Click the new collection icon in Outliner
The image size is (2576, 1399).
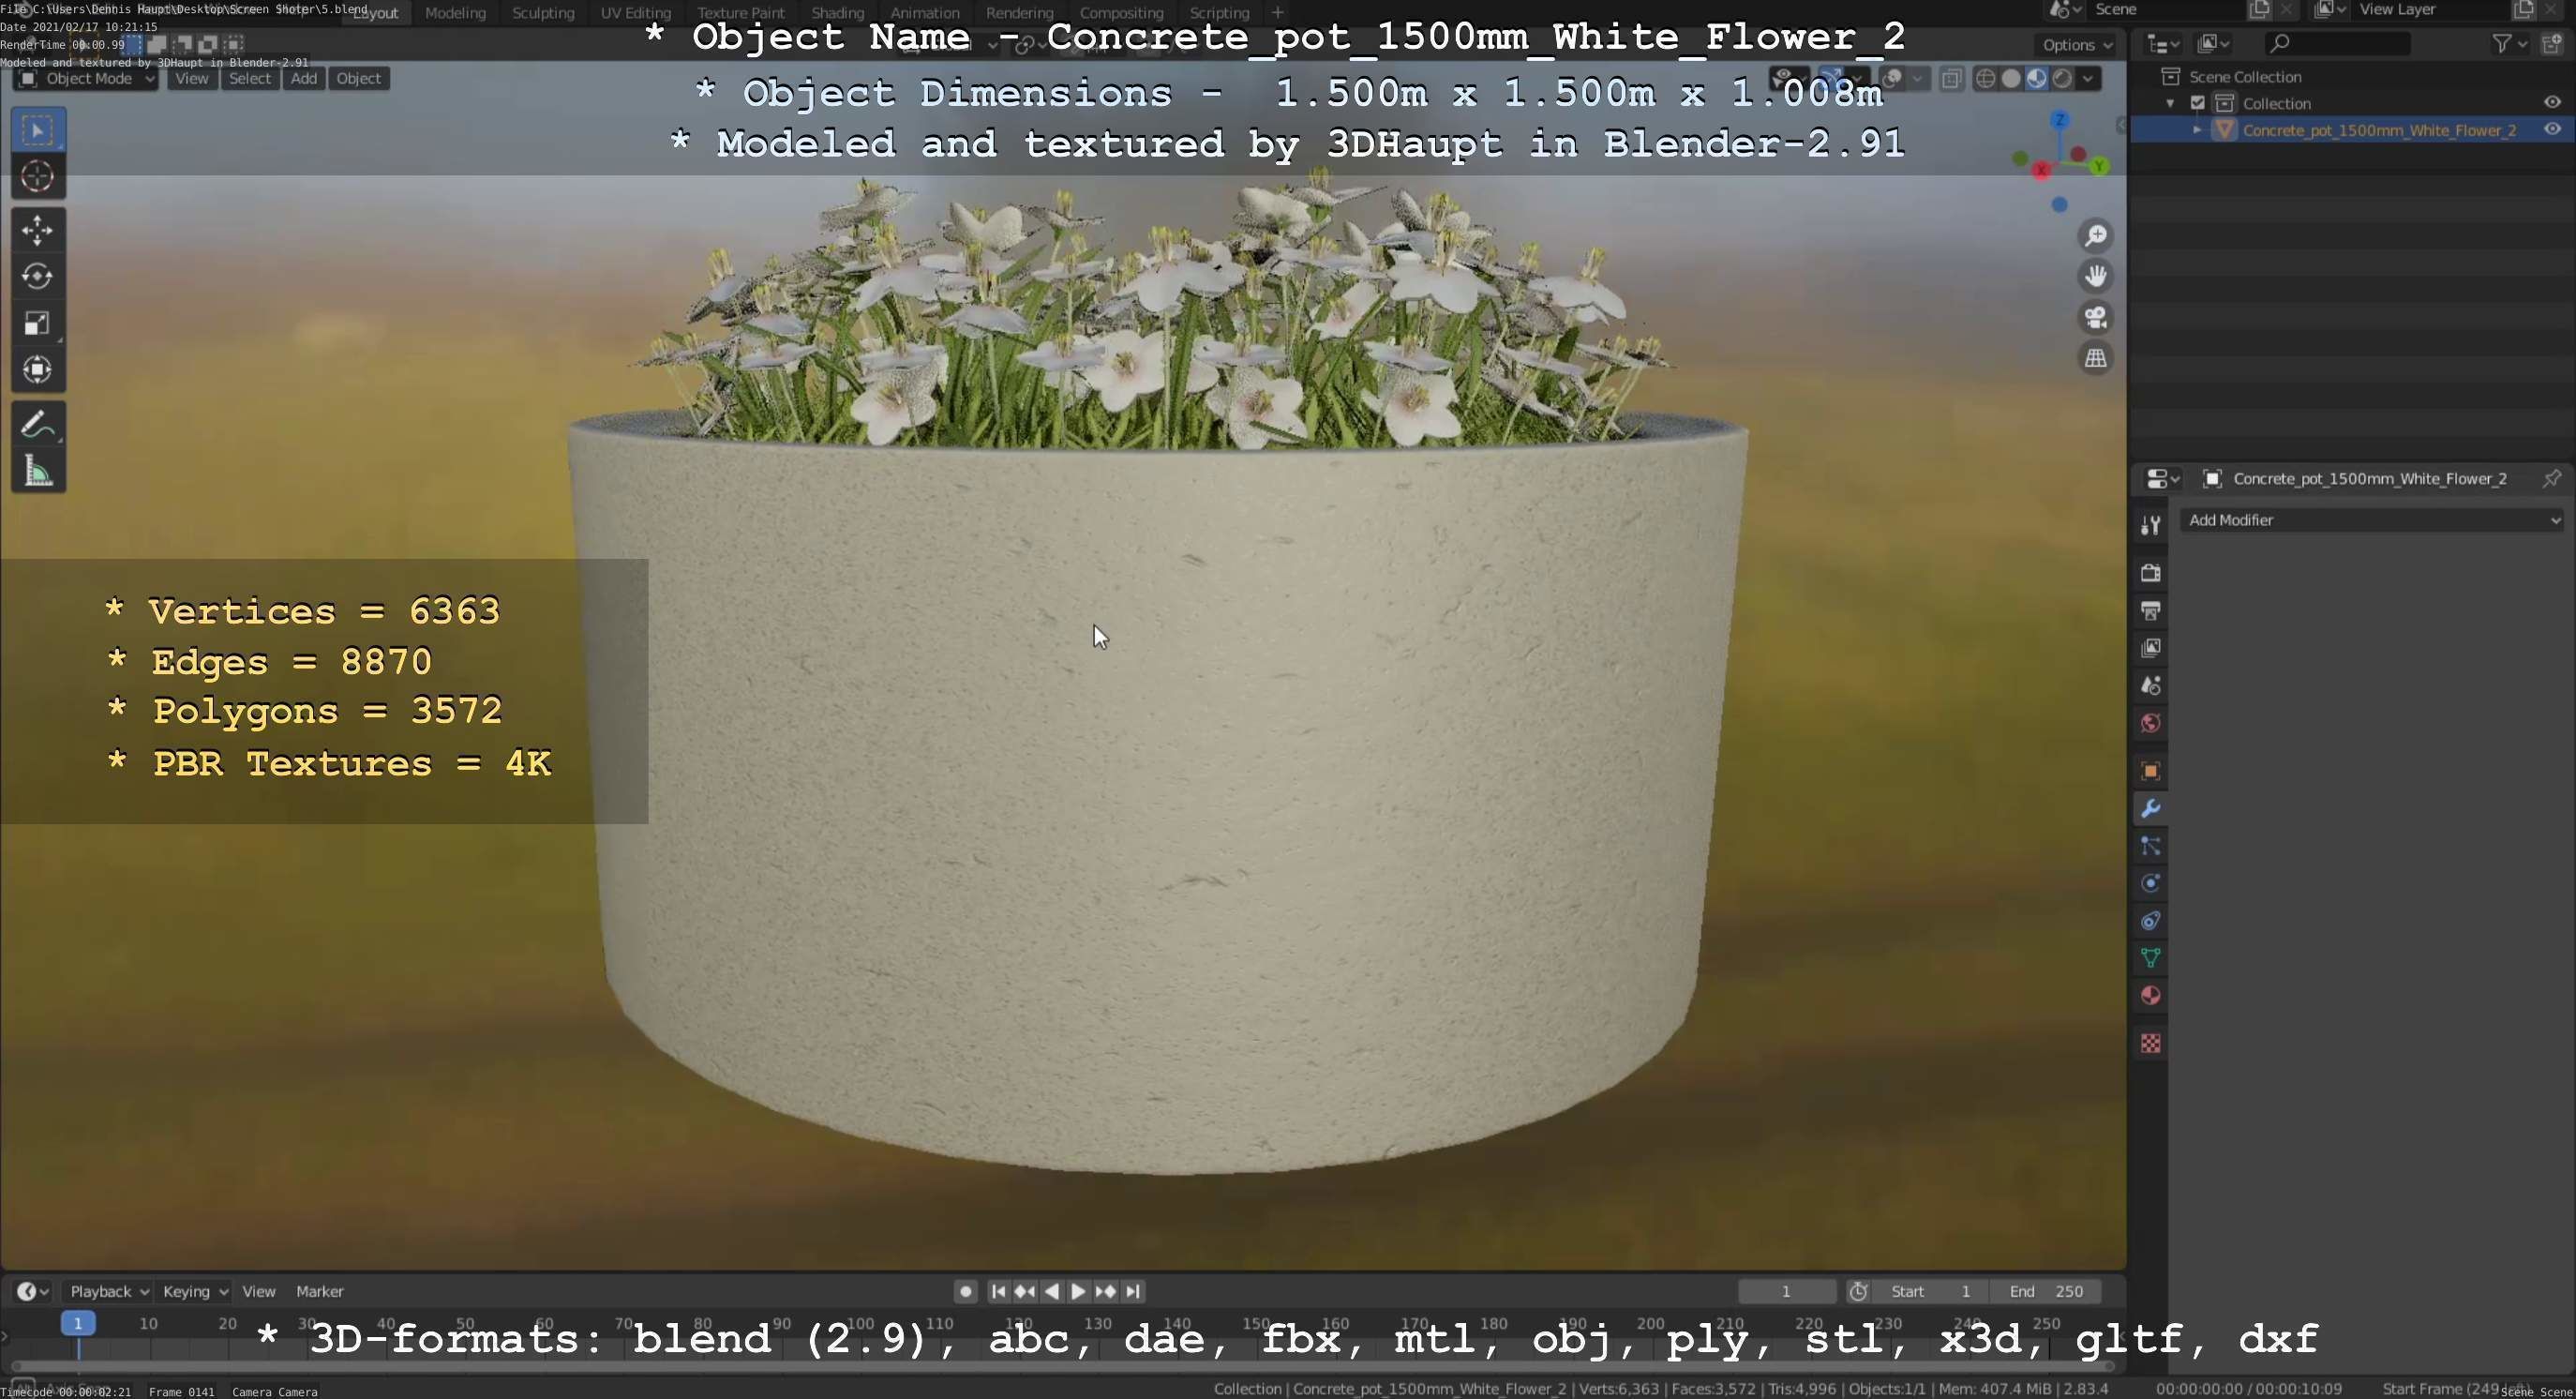[x=2551, y=43]
